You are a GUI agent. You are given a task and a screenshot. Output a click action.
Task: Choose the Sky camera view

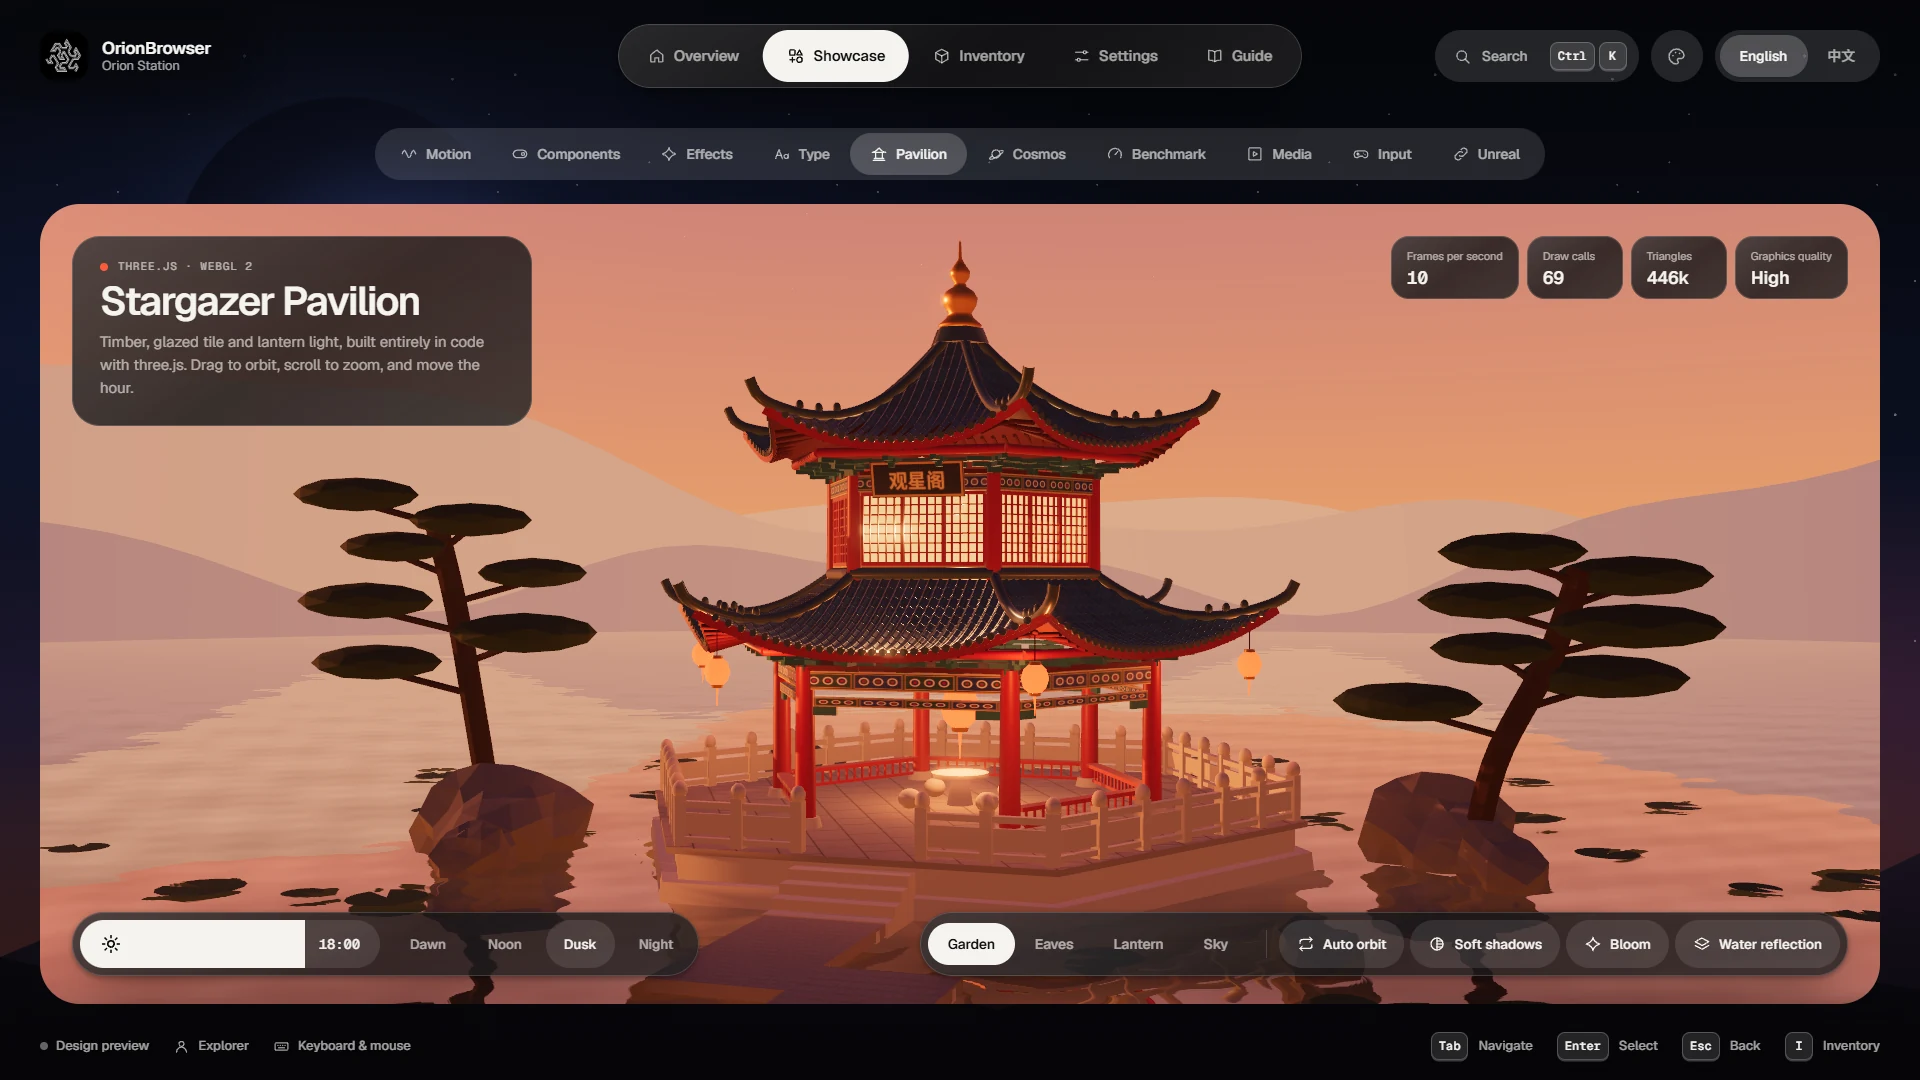click(1215, 944)
